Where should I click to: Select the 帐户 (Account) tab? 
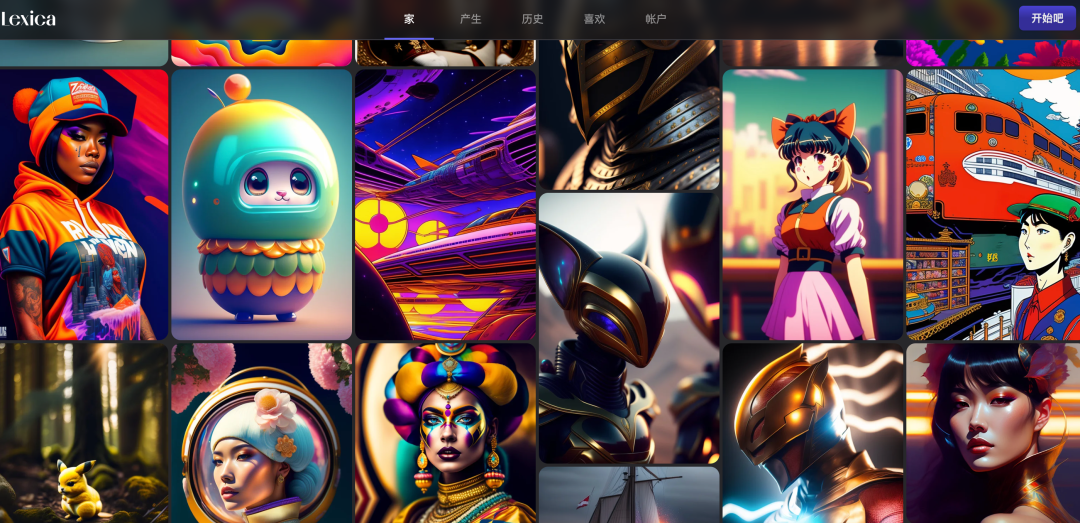[655, 19]
